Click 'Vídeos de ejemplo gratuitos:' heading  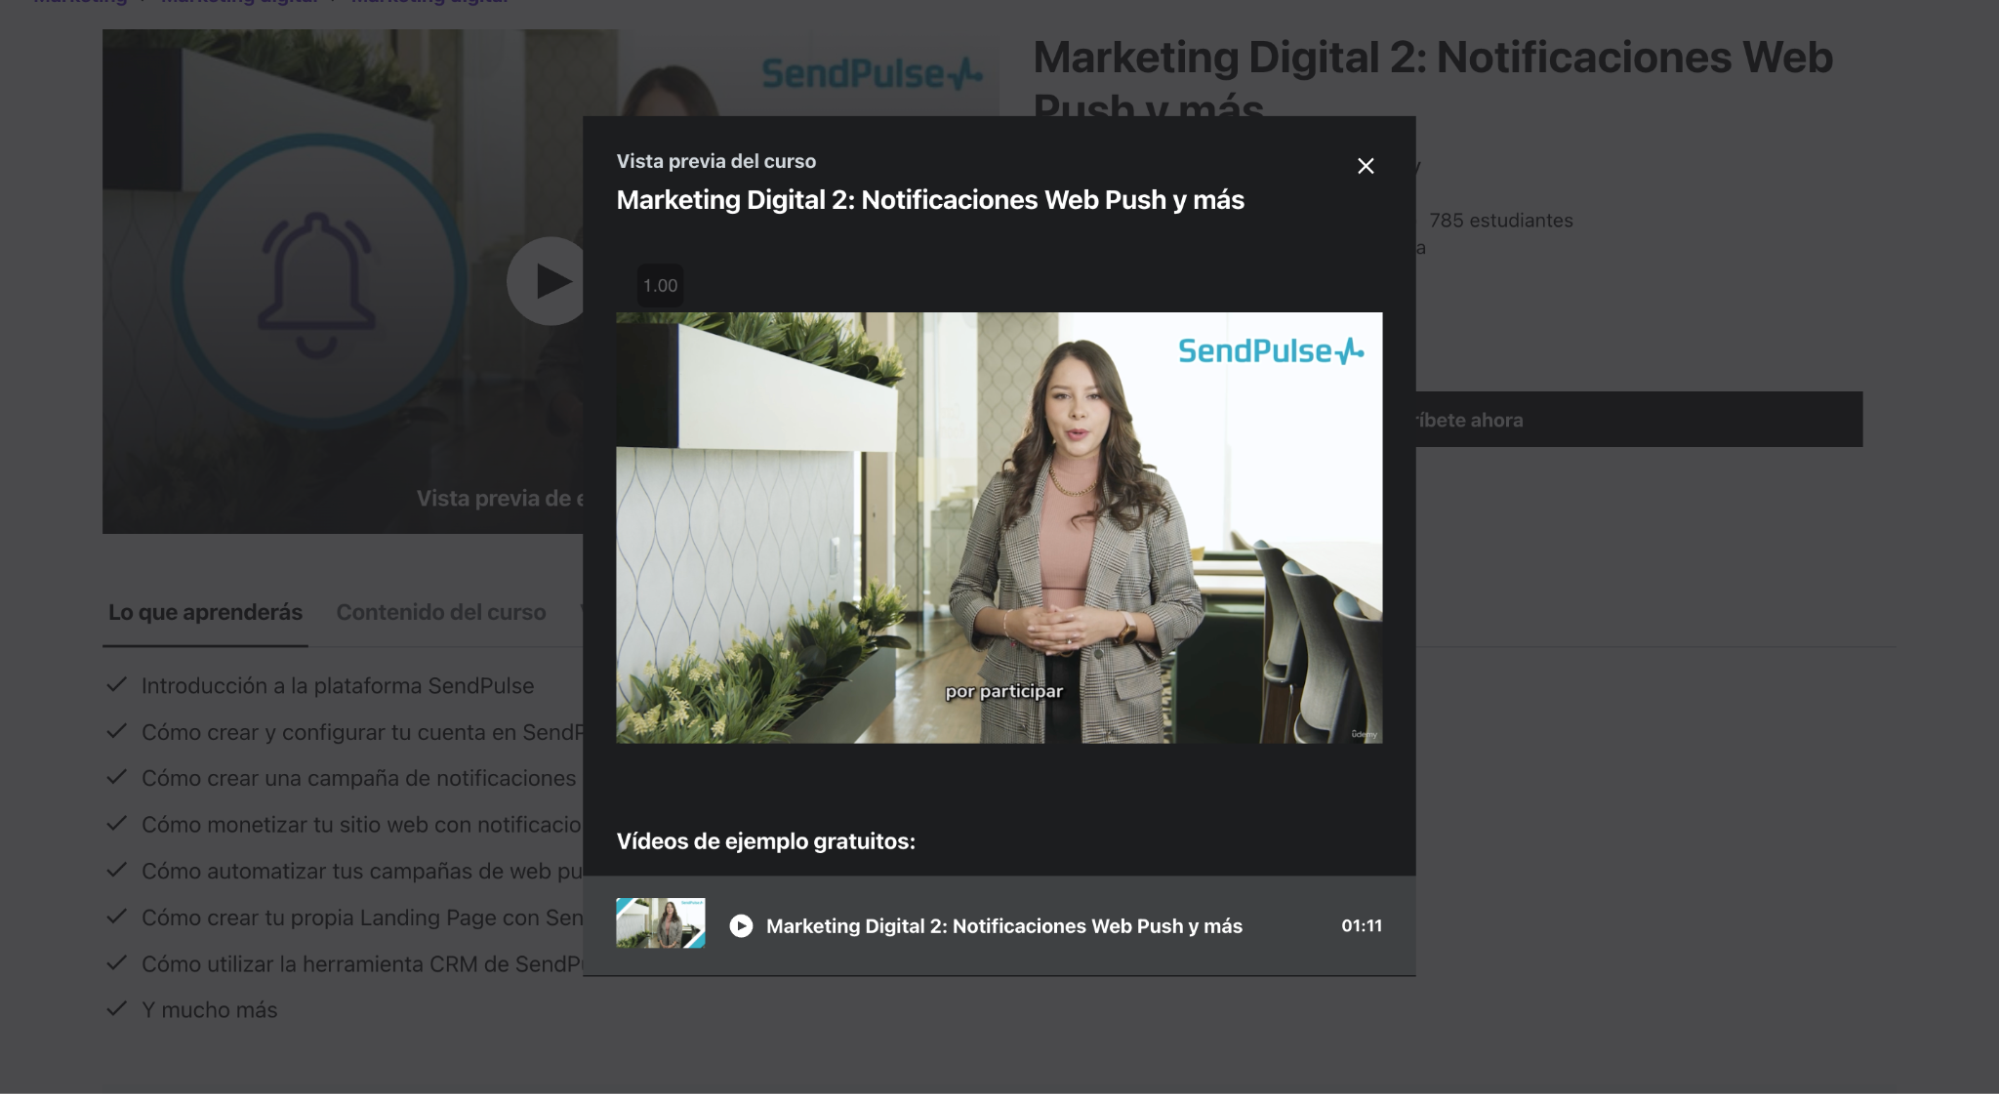tap(766, 841)
